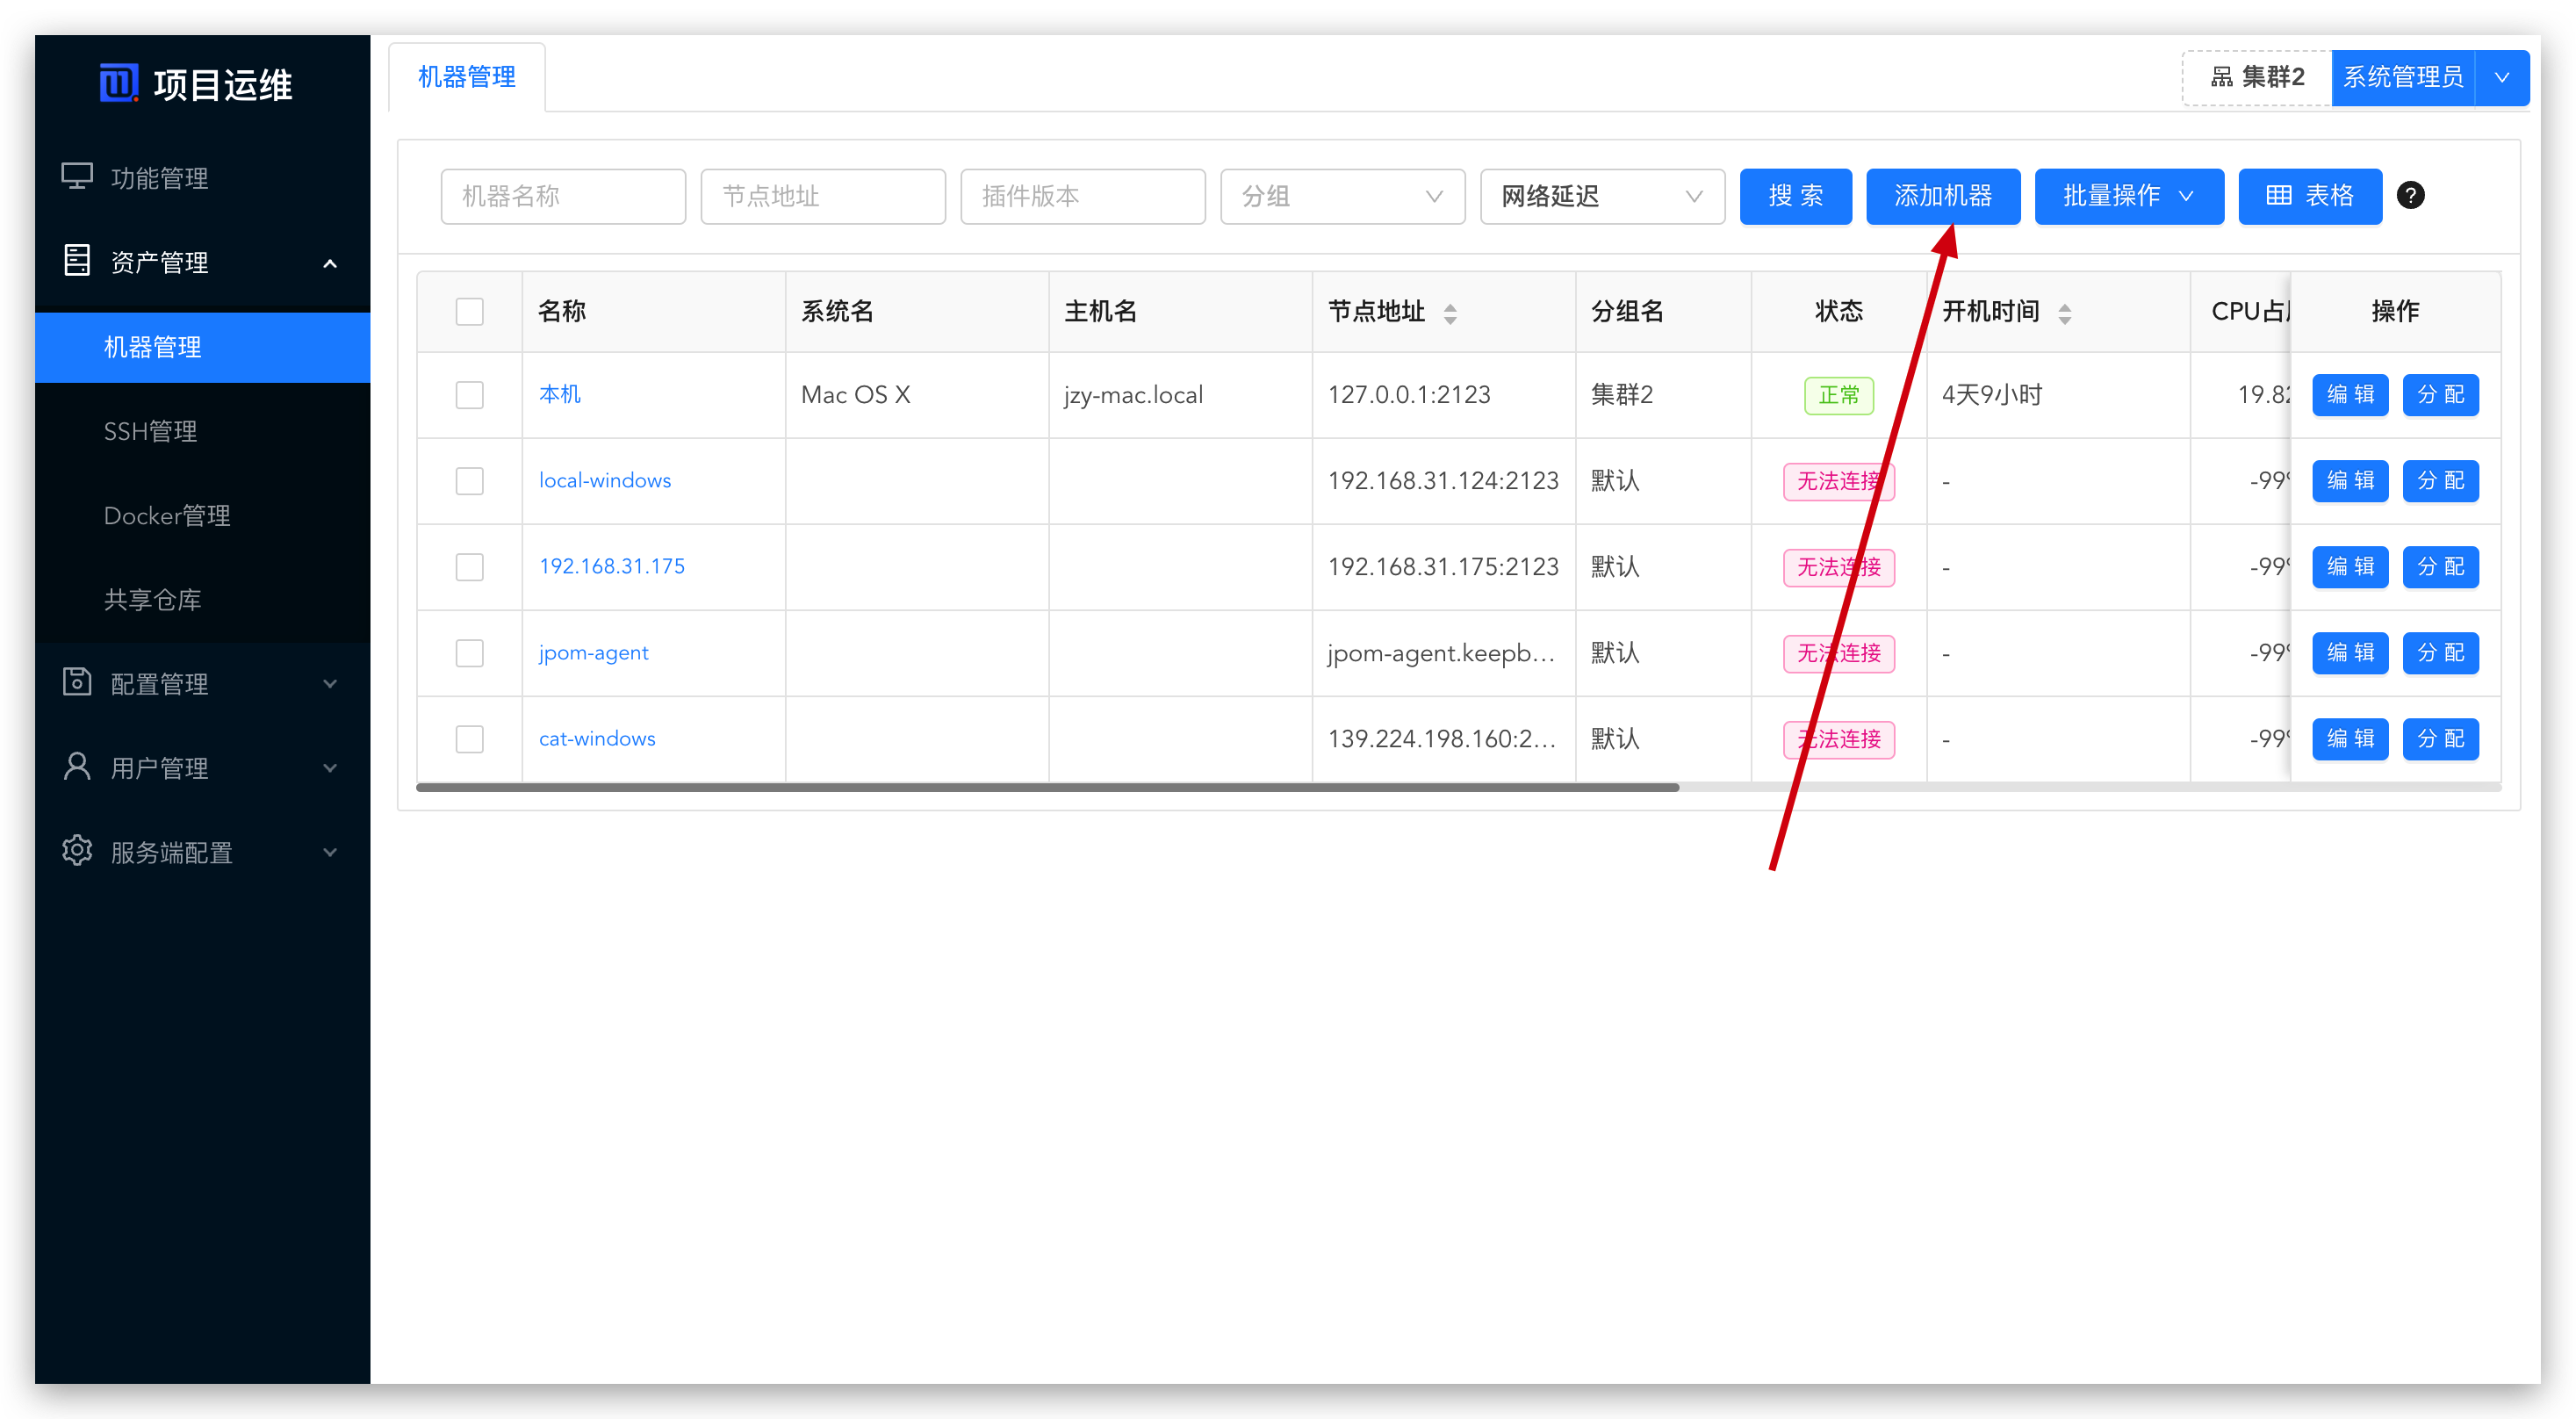Click the 服务端配置 gear icon
Screen dimensions: 2576x1419
point(77,851)
